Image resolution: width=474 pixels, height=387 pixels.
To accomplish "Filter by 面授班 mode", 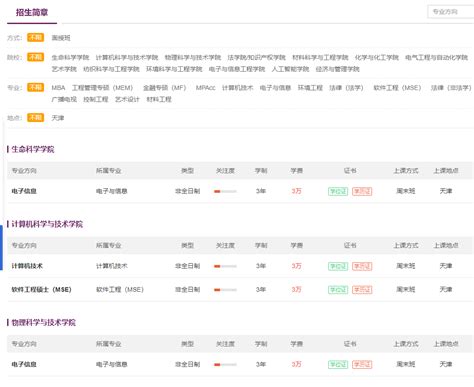I will [61, 38].
